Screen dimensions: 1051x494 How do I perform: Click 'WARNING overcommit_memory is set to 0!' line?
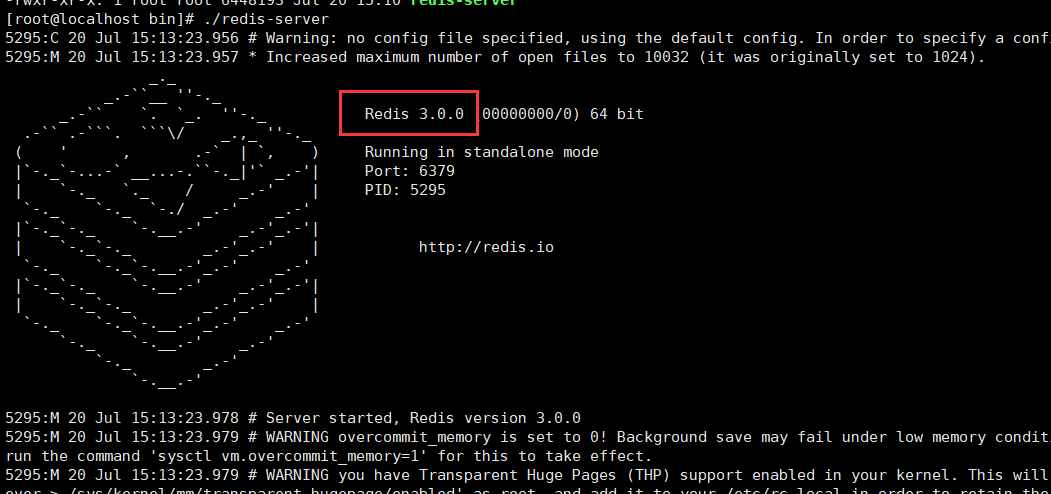526,437
